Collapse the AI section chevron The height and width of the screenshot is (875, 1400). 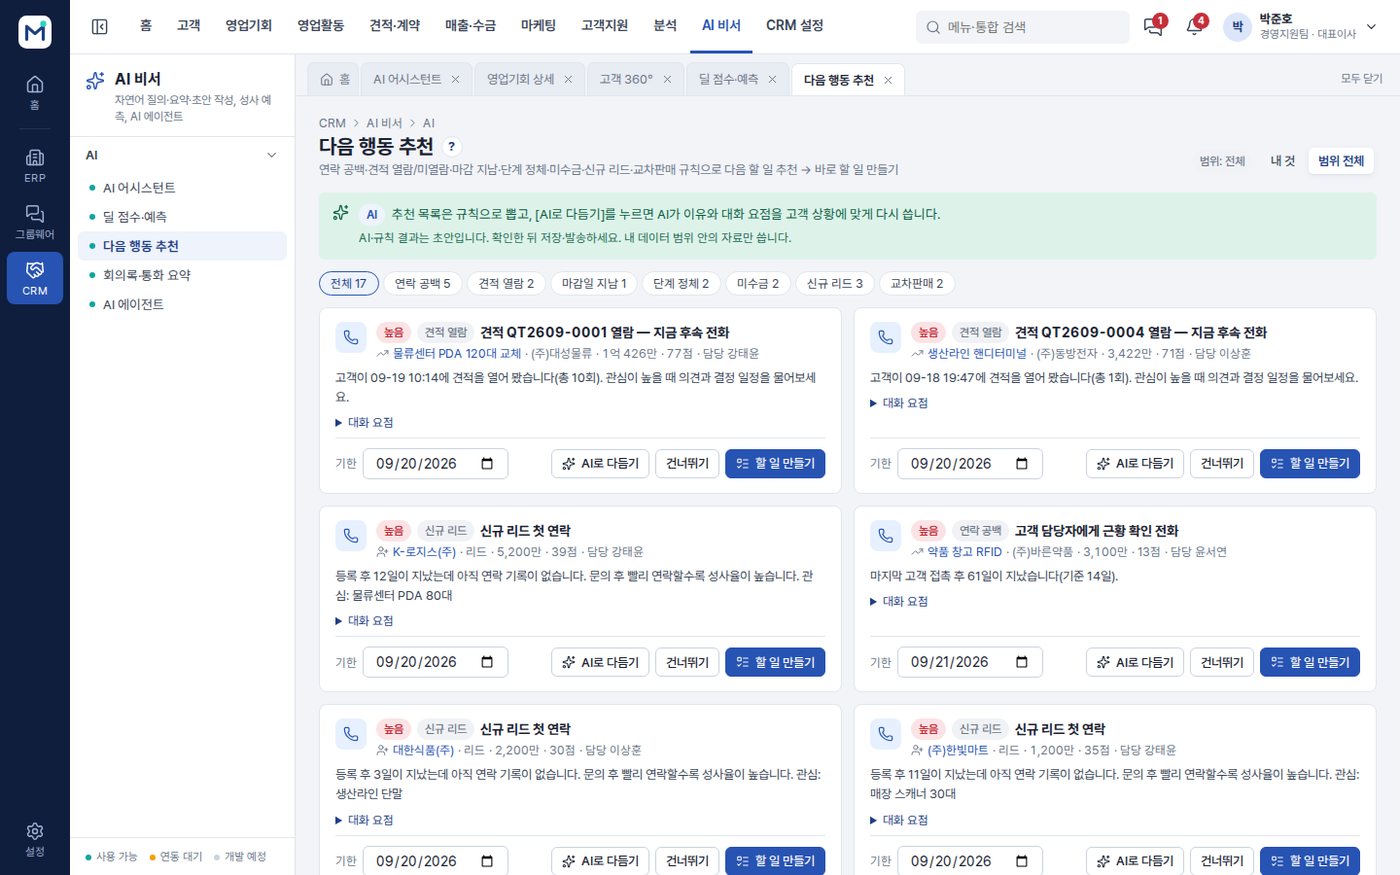tap(271, 155)
